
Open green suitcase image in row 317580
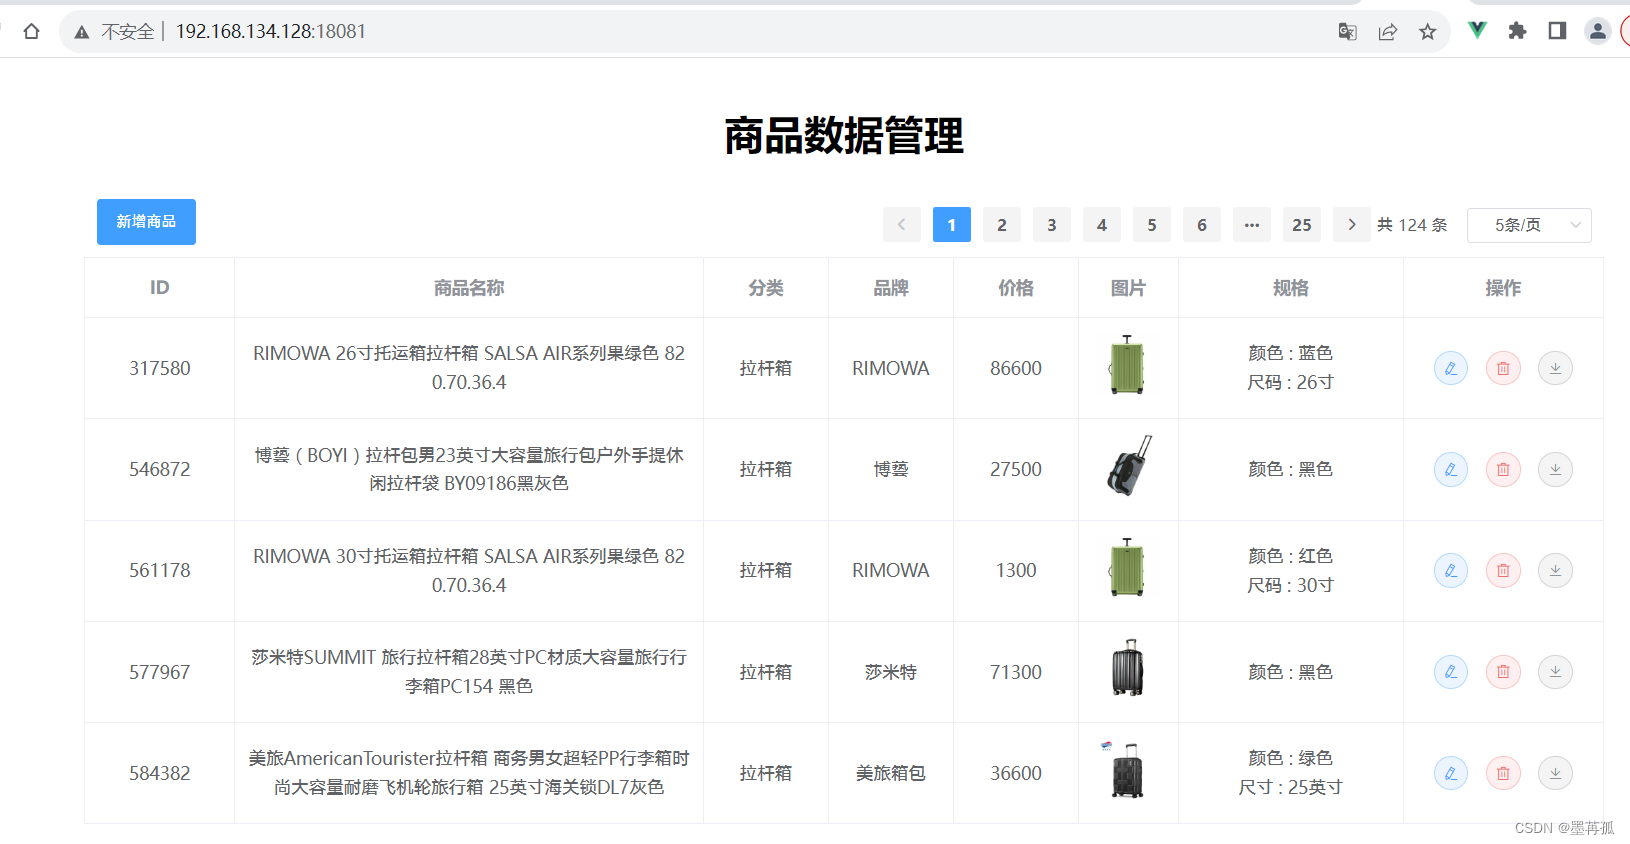1127,365
